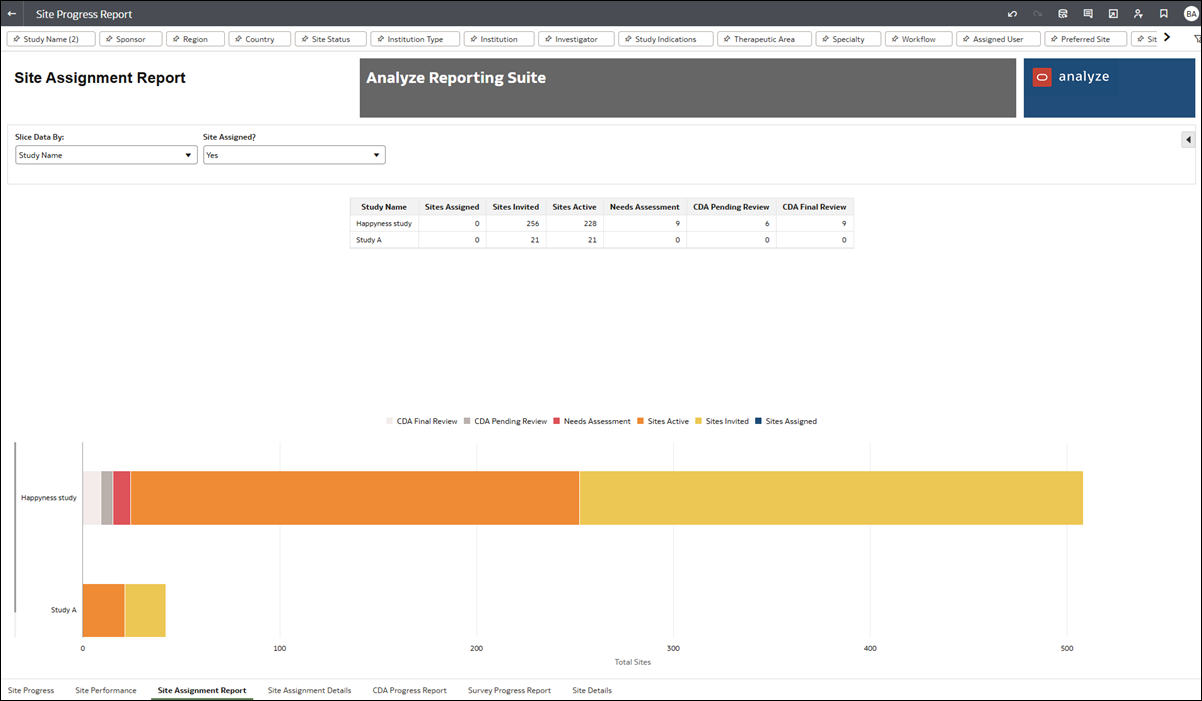1202x701 pixels.
Task: Open the Region filter
Action: [195, 39]
